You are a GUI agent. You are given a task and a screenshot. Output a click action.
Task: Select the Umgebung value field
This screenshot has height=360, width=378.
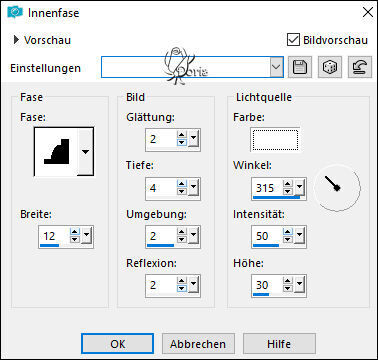click(161, 236)
